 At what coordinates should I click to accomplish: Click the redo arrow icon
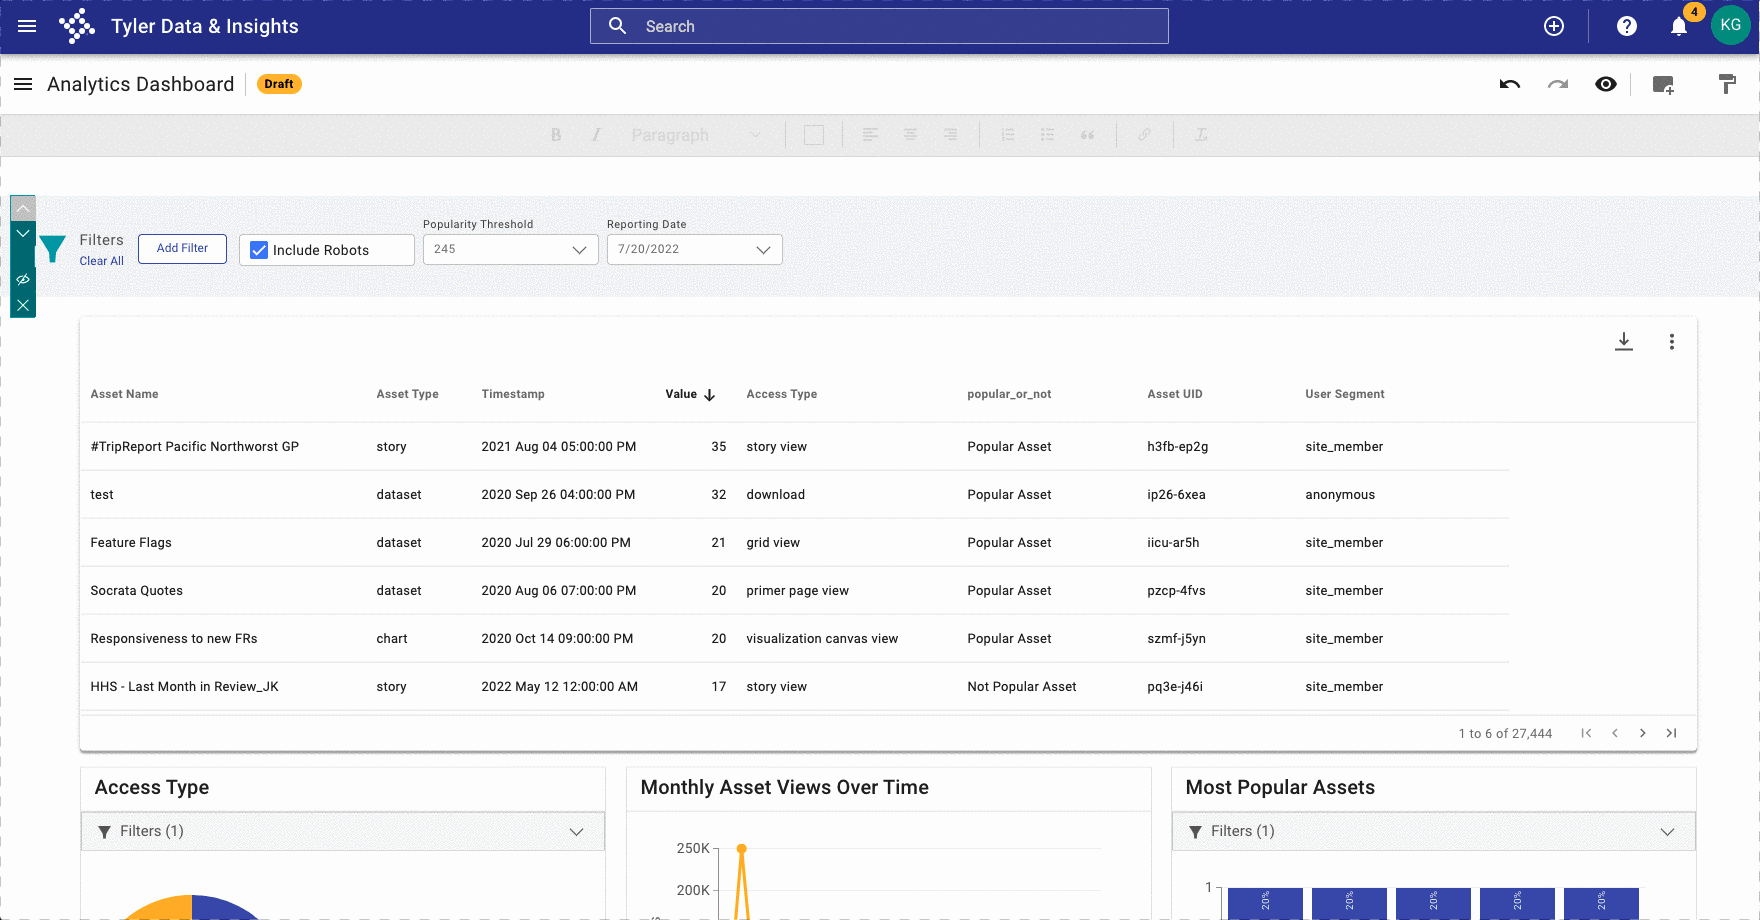coord(1558,85)
